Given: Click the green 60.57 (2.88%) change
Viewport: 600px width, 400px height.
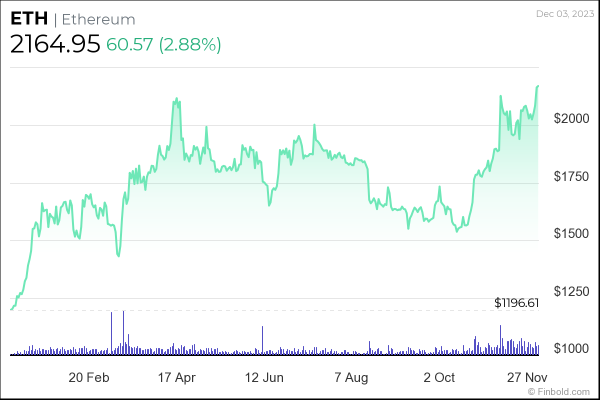Looking at the screenshot, I should 164,45.
